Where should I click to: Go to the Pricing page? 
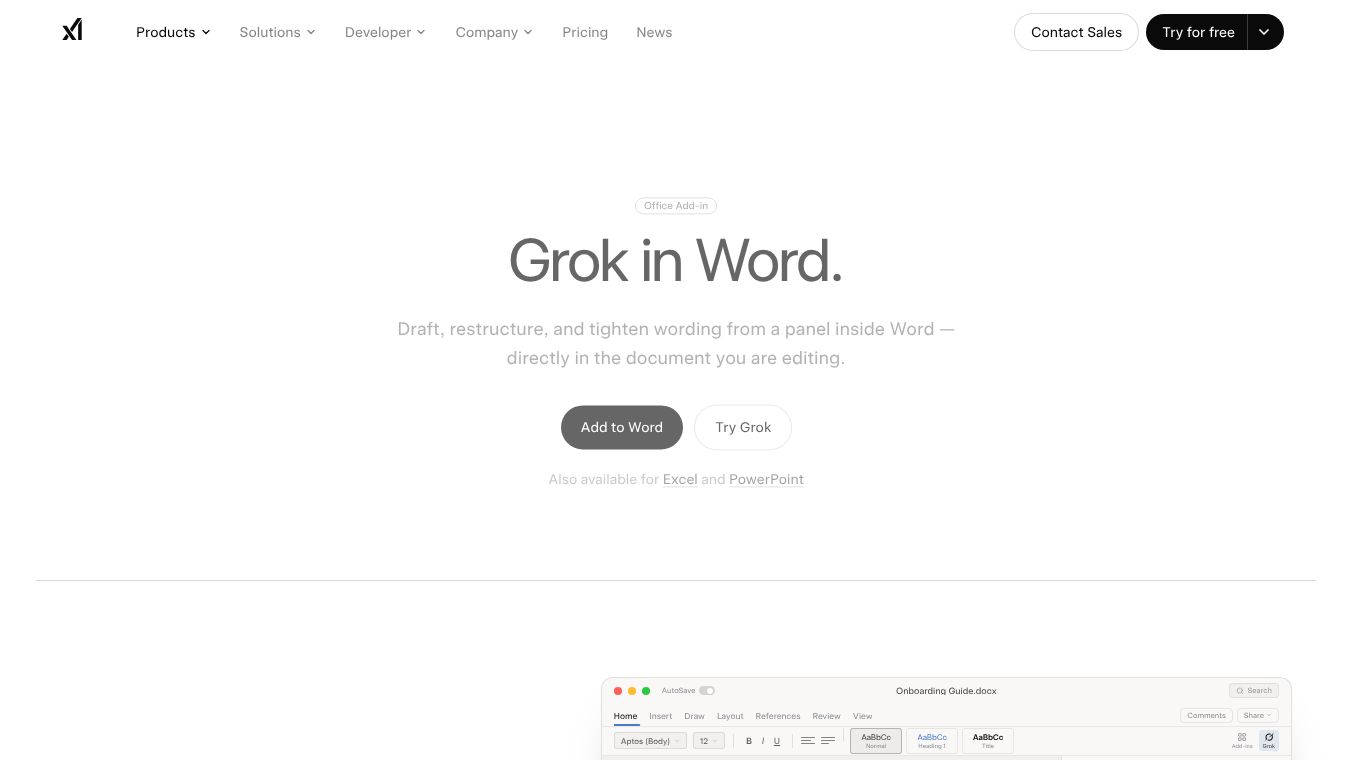(x=585, y=32)
